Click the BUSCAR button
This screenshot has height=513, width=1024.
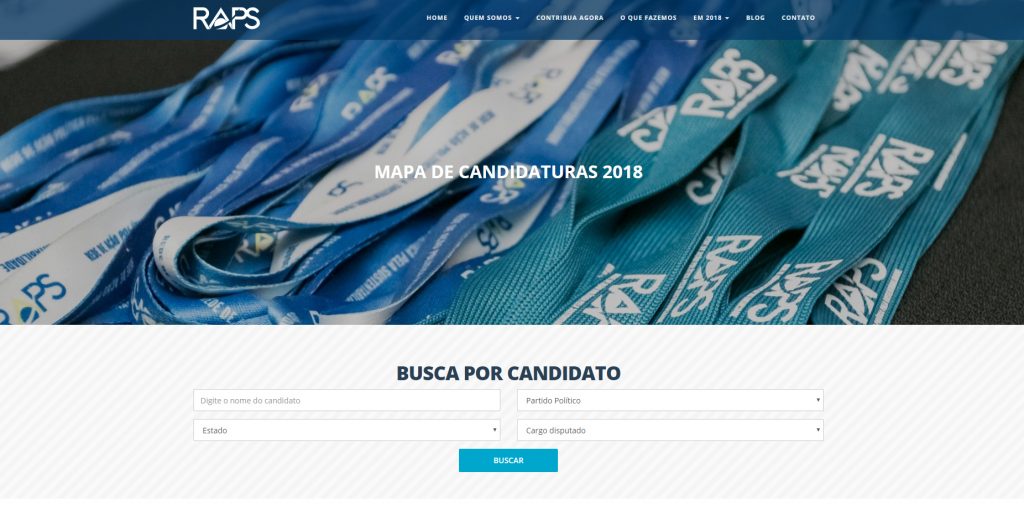click(508, 460)
